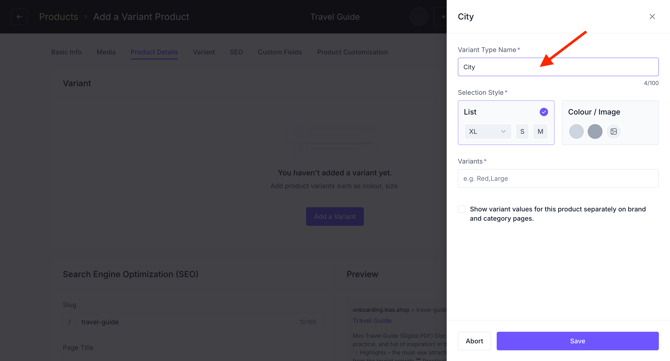The height and width of the screenshot is (361, 670).
Task: Click the S size sample chip
Action: 522,132
